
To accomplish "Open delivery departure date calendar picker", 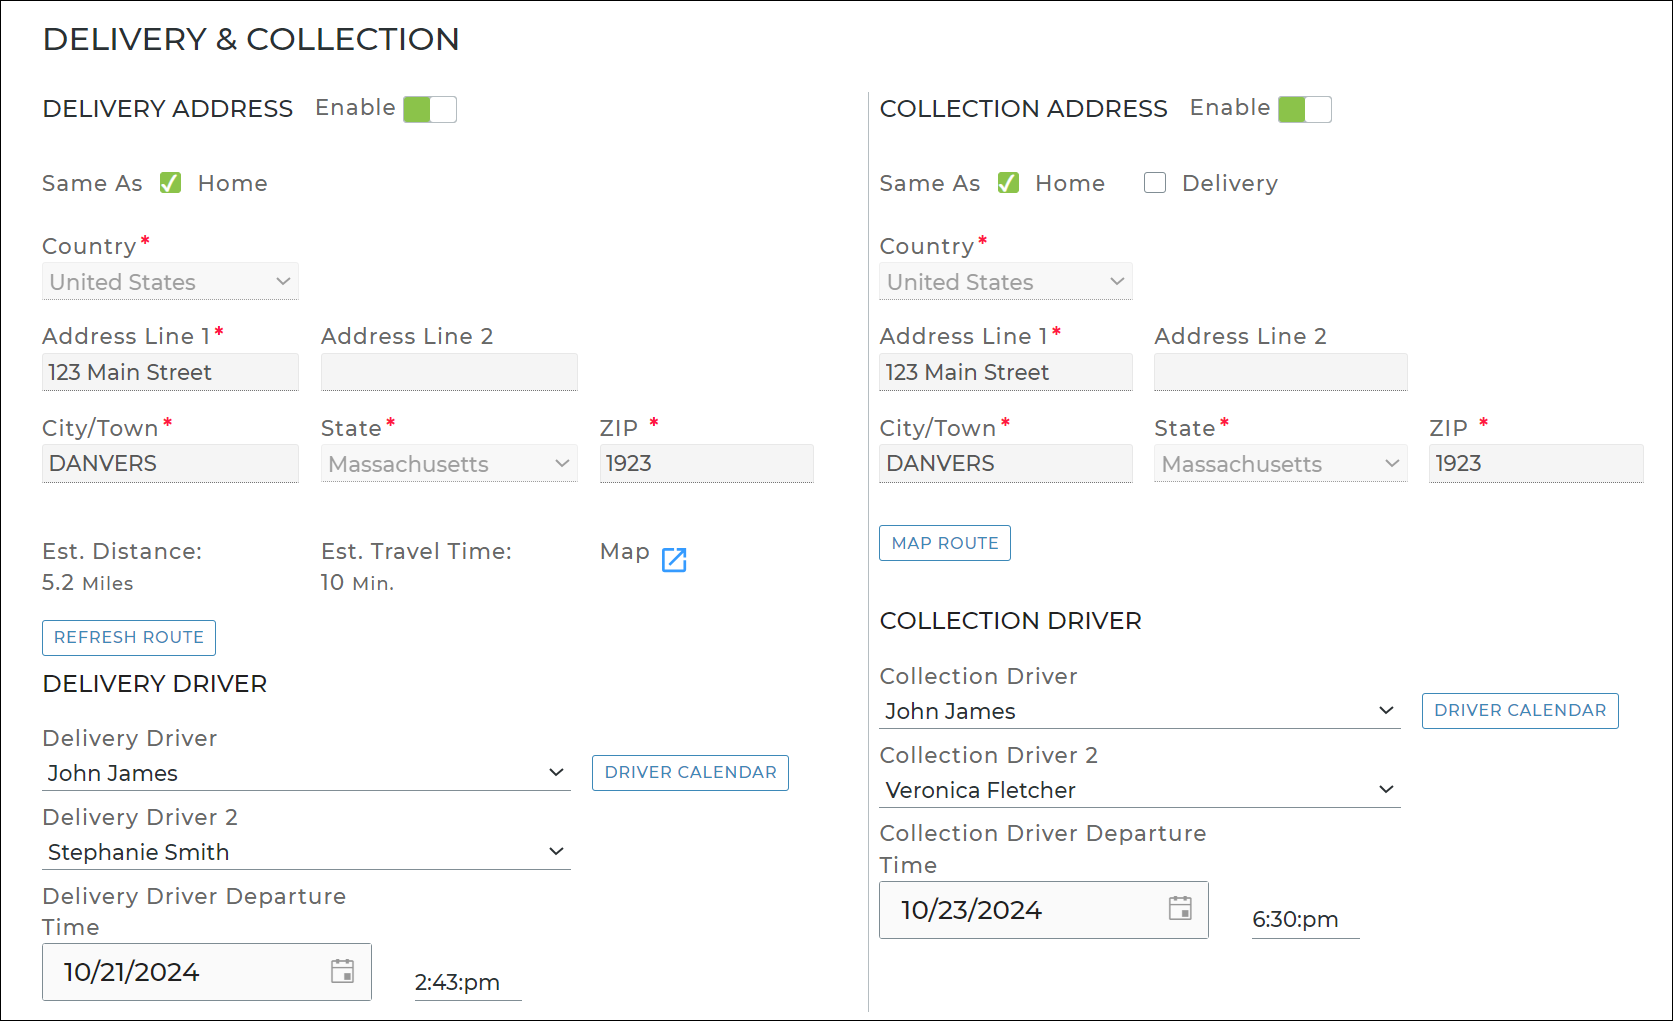I will [x=342, y=971].
